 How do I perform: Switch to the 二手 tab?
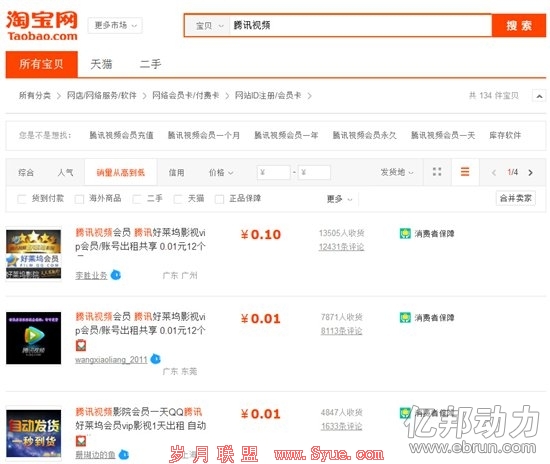click(150, 64)
